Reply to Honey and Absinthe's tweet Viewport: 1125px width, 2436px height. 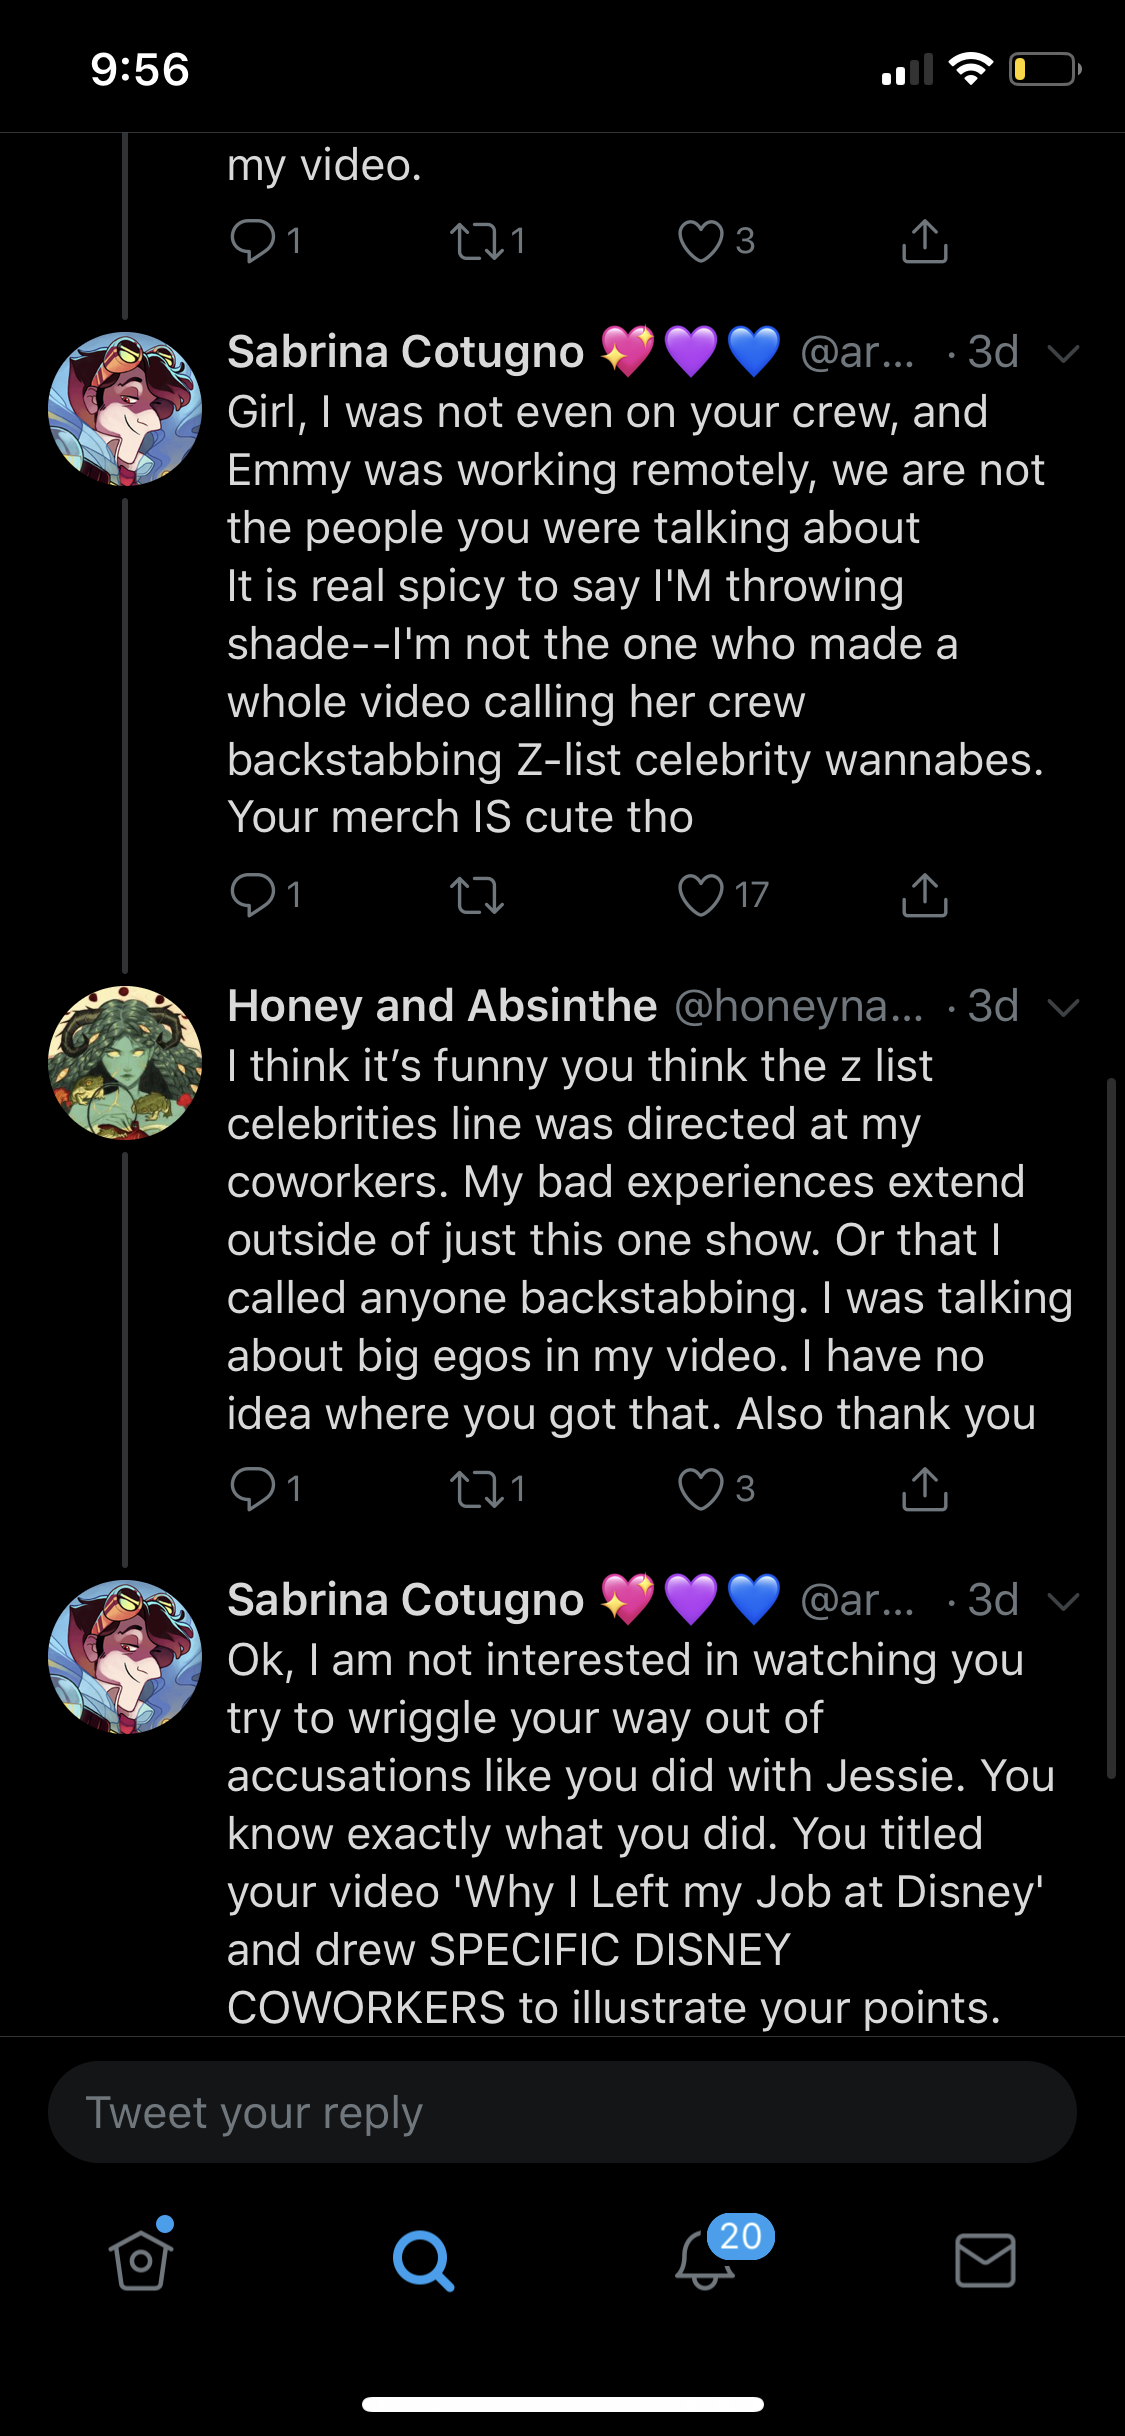coord(253,1489)
